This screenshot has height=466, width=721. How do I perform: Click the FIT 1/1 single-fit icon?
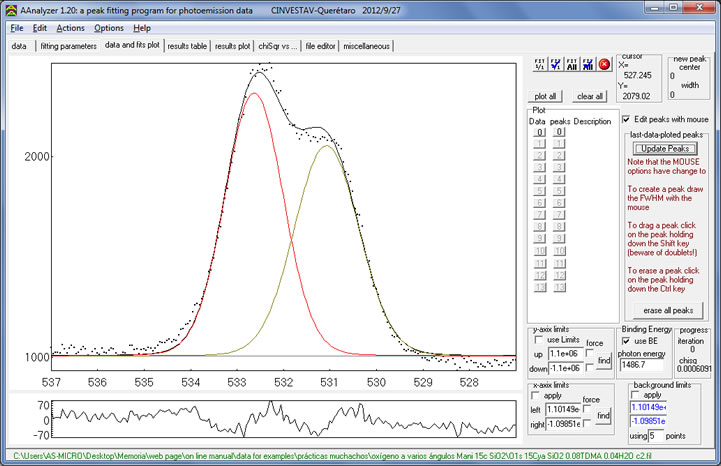tap(540, 65)
